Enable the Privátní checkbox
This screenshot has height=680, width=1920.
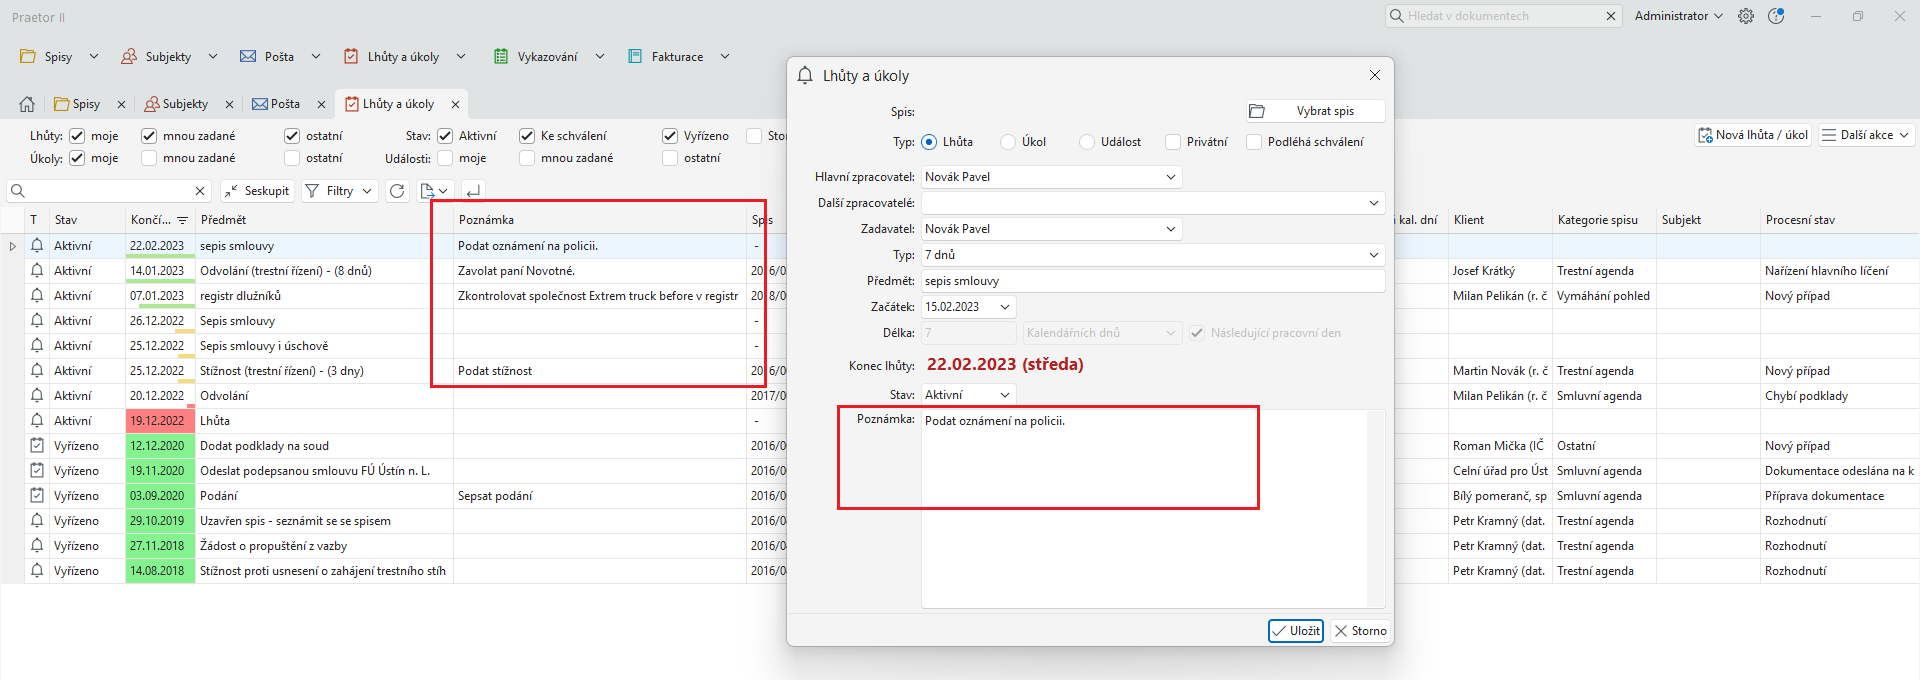(1173, 142)
